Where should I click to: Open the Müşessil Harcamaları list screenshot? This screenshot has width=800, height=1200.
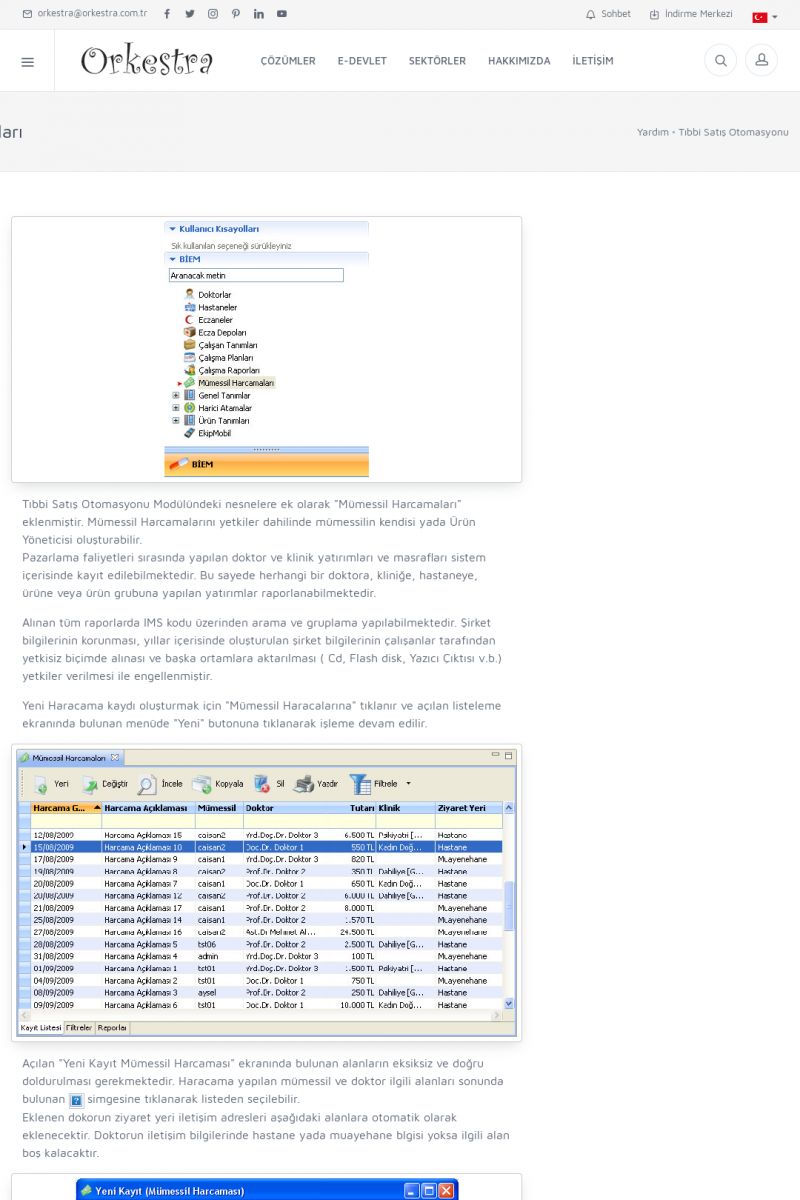point(266,892)
